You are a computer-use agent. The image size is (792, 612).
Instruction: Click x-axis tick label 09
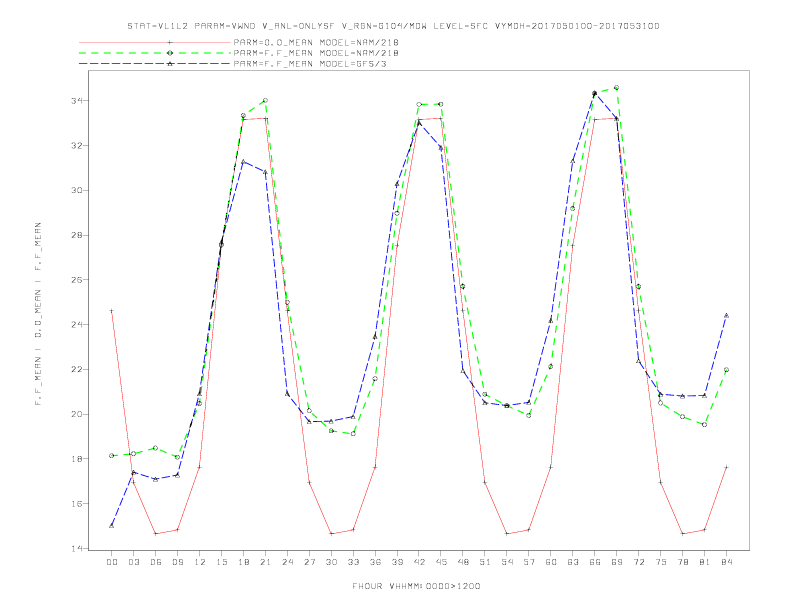point(177,562)
